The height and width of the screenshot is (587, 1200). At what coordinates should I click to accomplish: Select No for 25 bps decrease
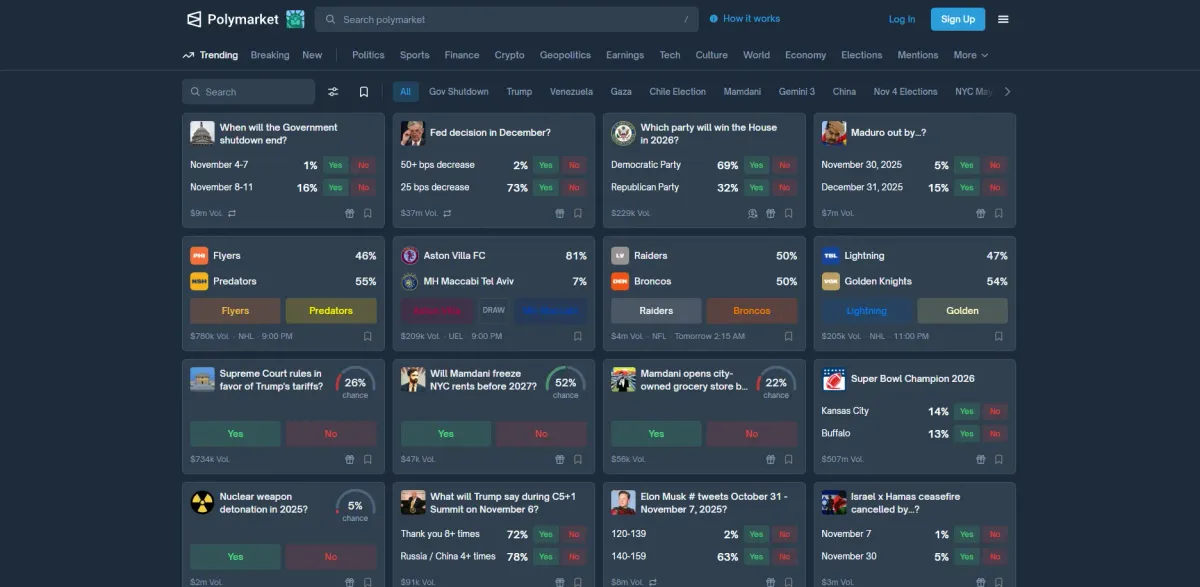pyautogui.click(x=574, y=187)
